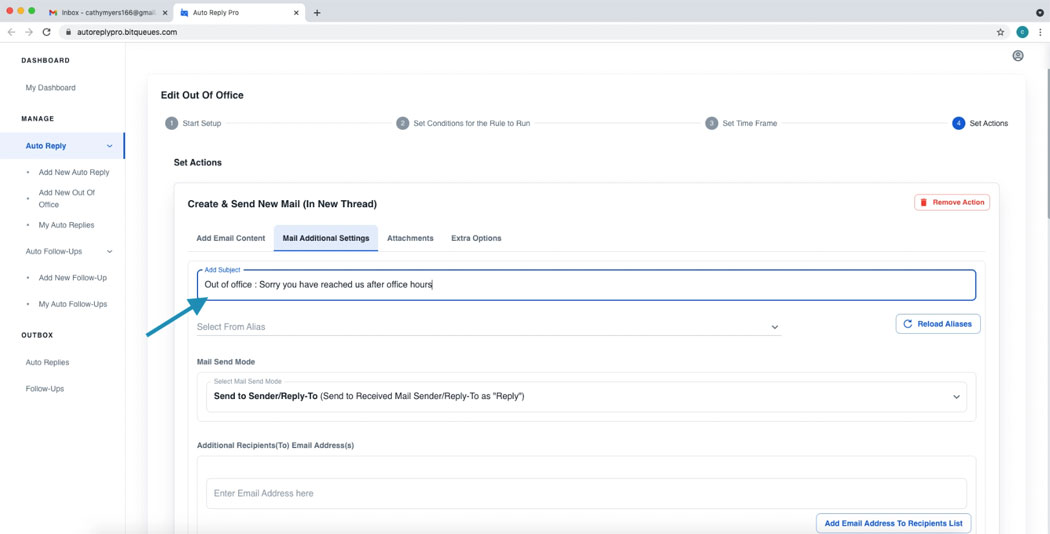
Task: Open Chrome three-dot menu
Action: 1040,31
